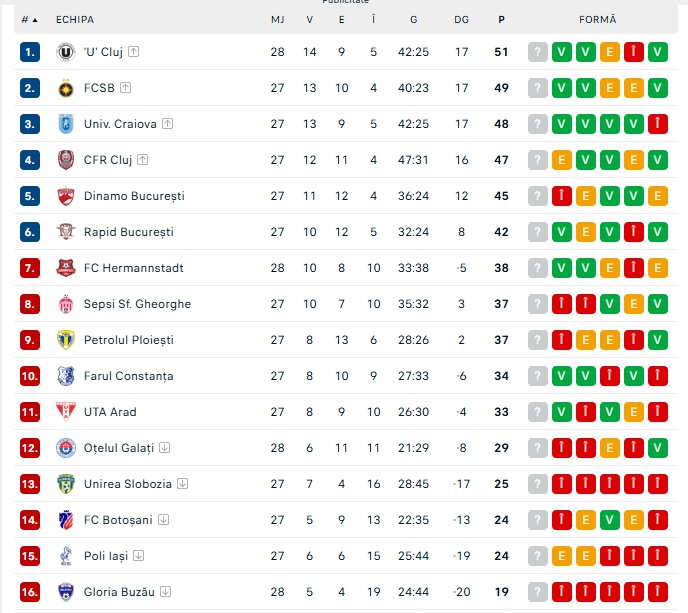Sort standings by the P points column

coord(501,19)
